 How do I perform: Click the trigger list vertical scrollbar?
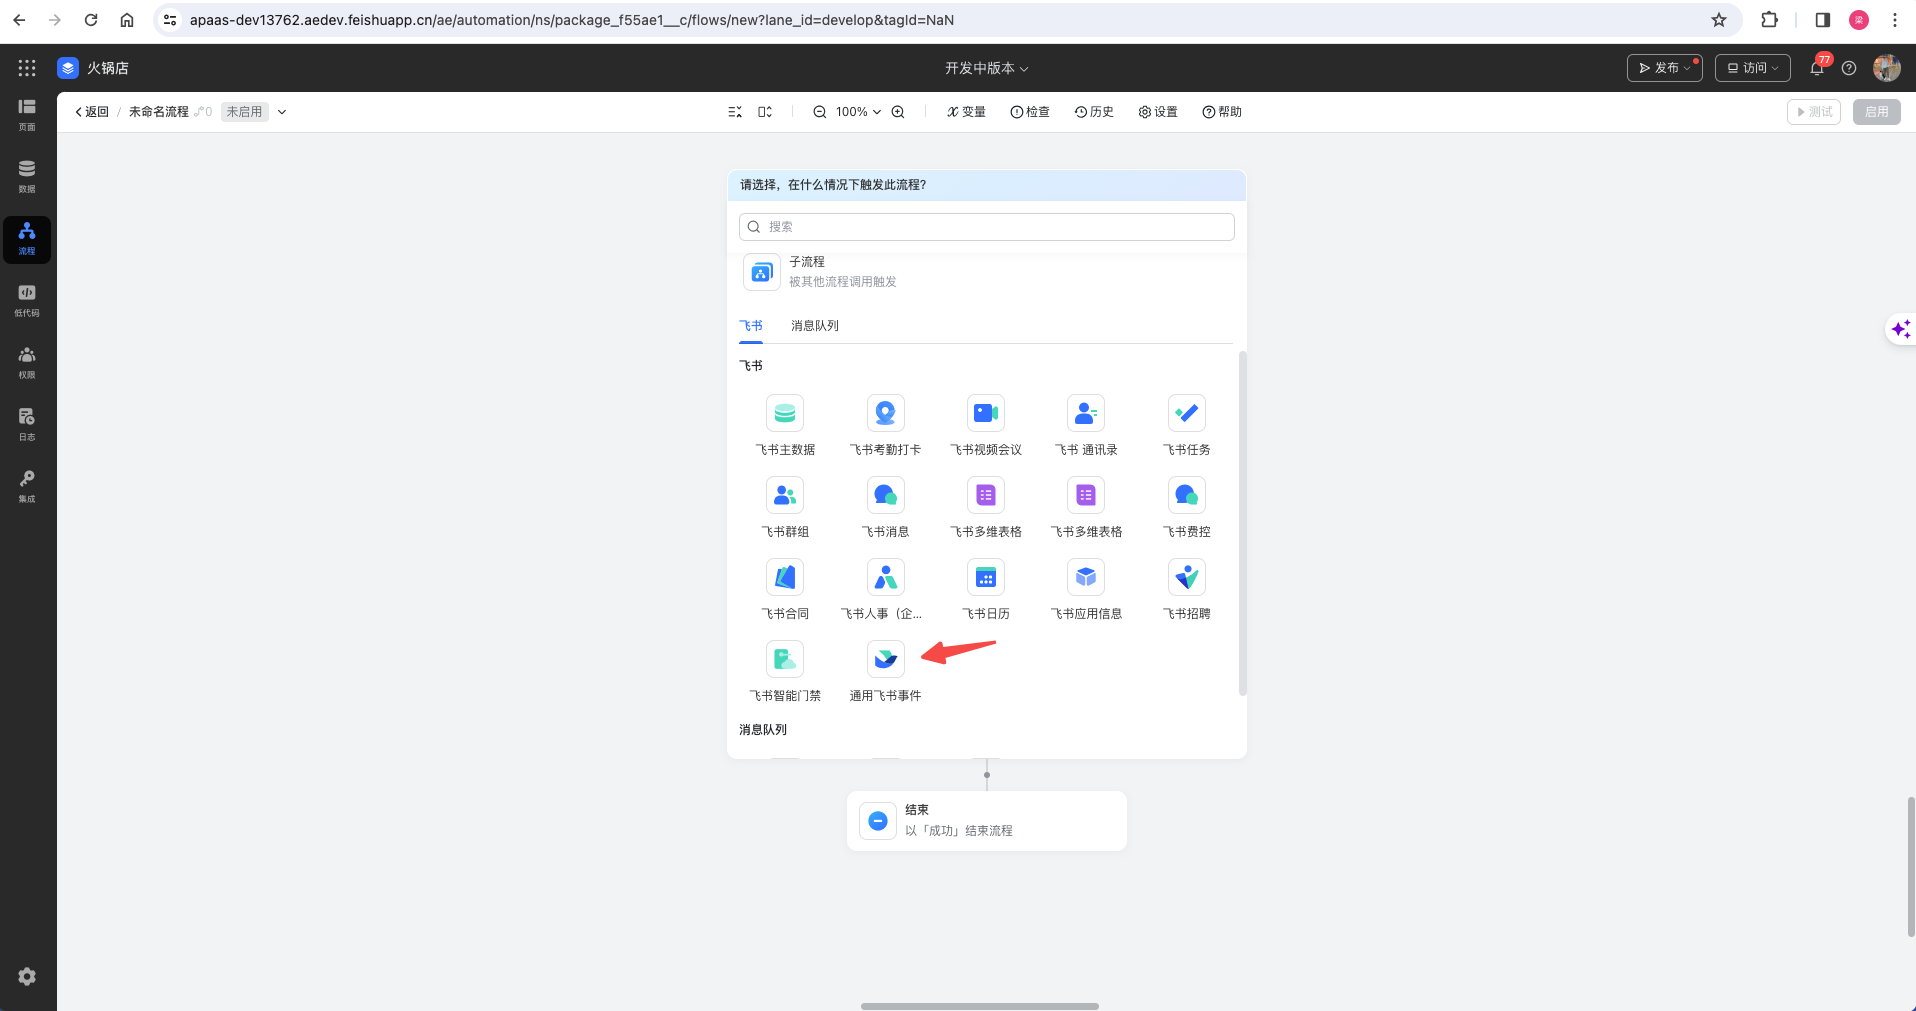pos(1243,522)
